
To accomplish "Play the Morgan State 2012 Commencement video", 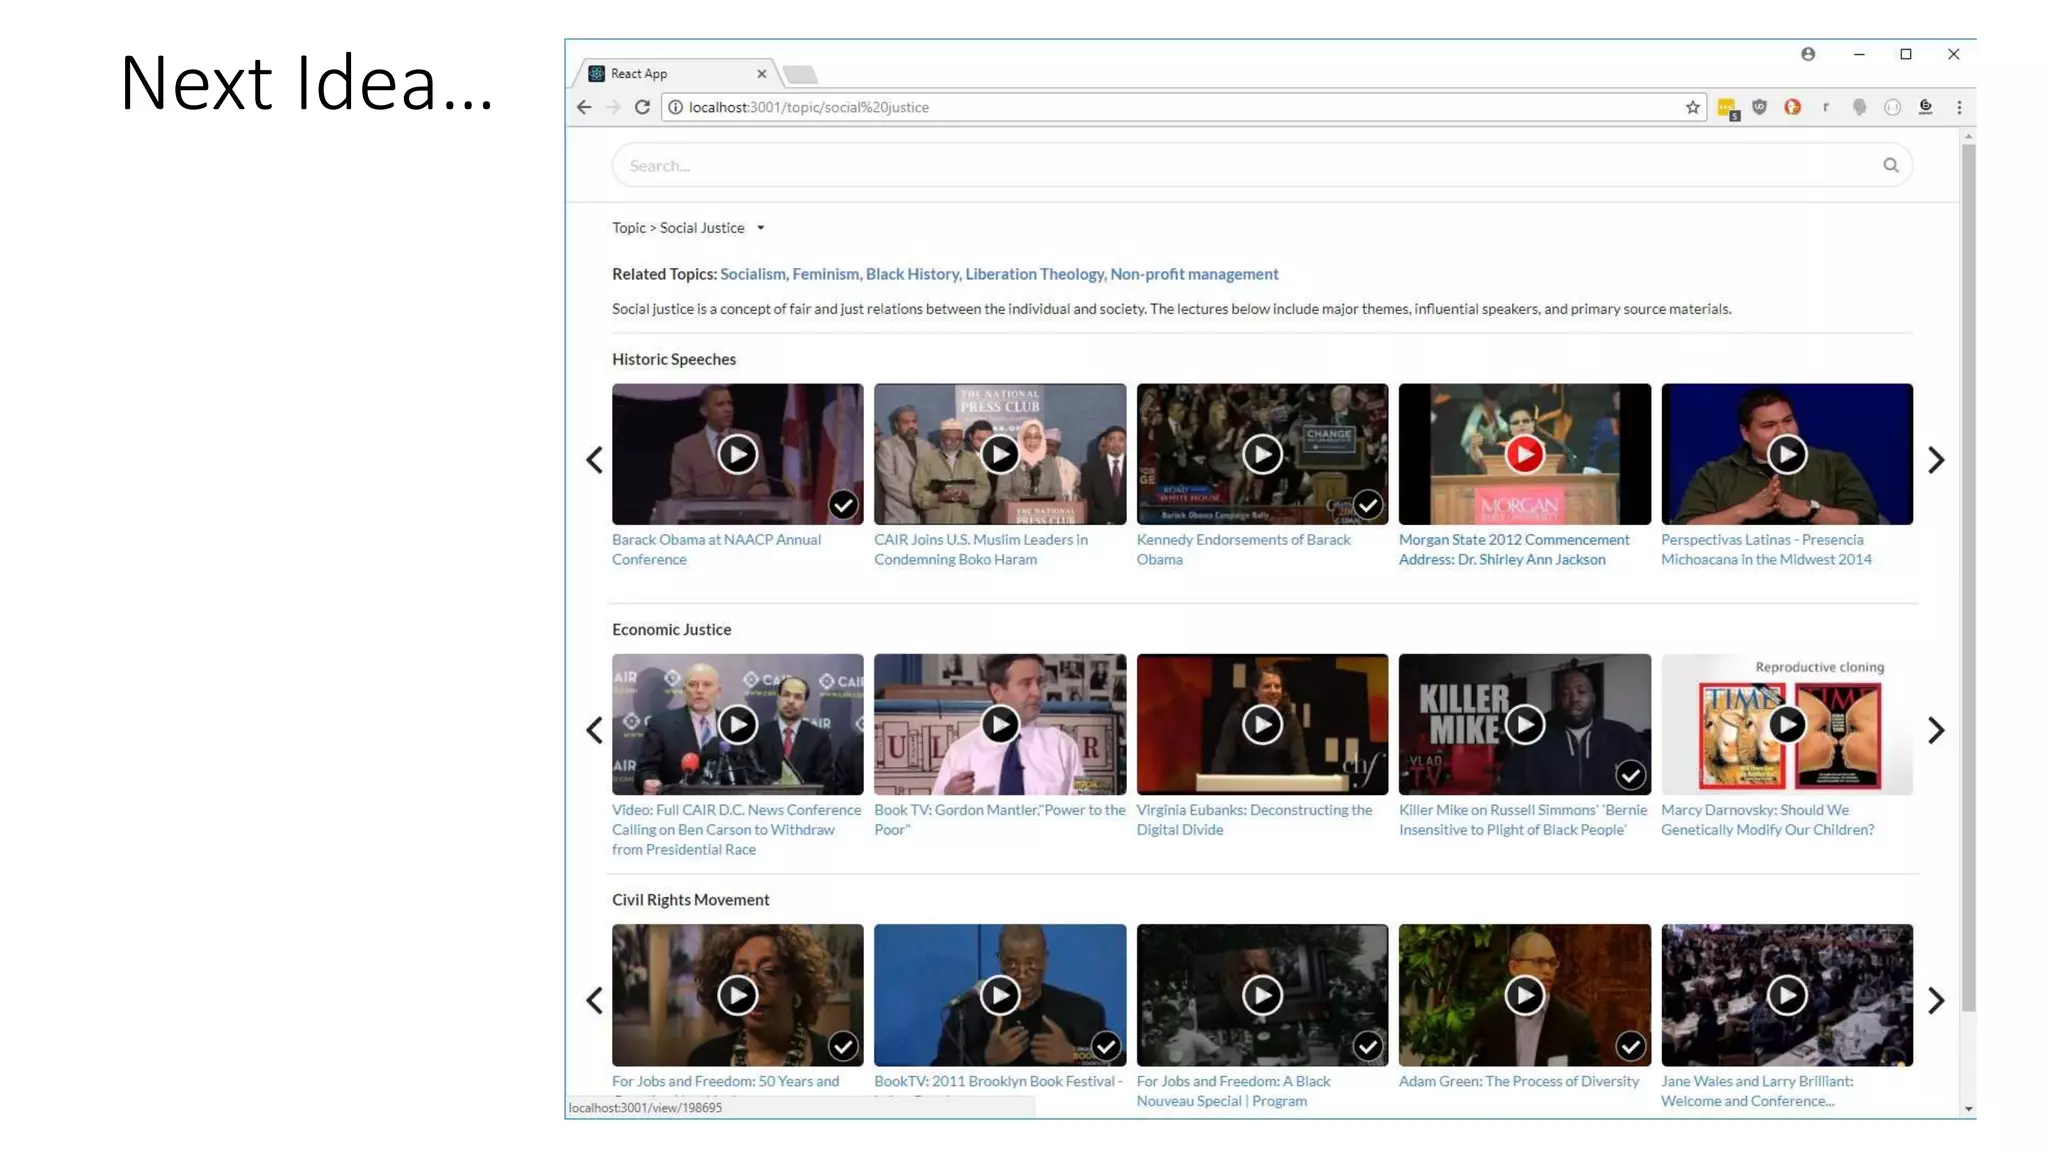I will click(x=1524, y=454).
